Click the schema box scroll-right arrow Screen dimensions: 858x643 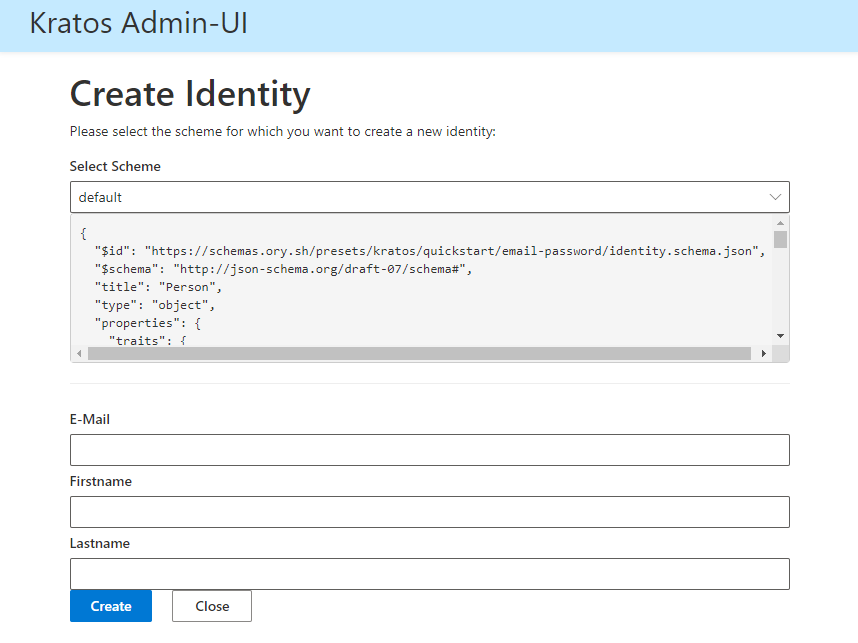764,354
